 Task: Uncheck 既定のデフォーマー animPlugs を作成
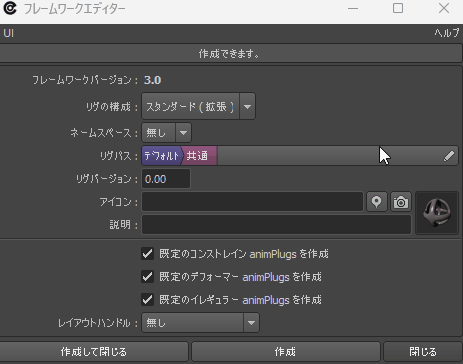(147, 277)
